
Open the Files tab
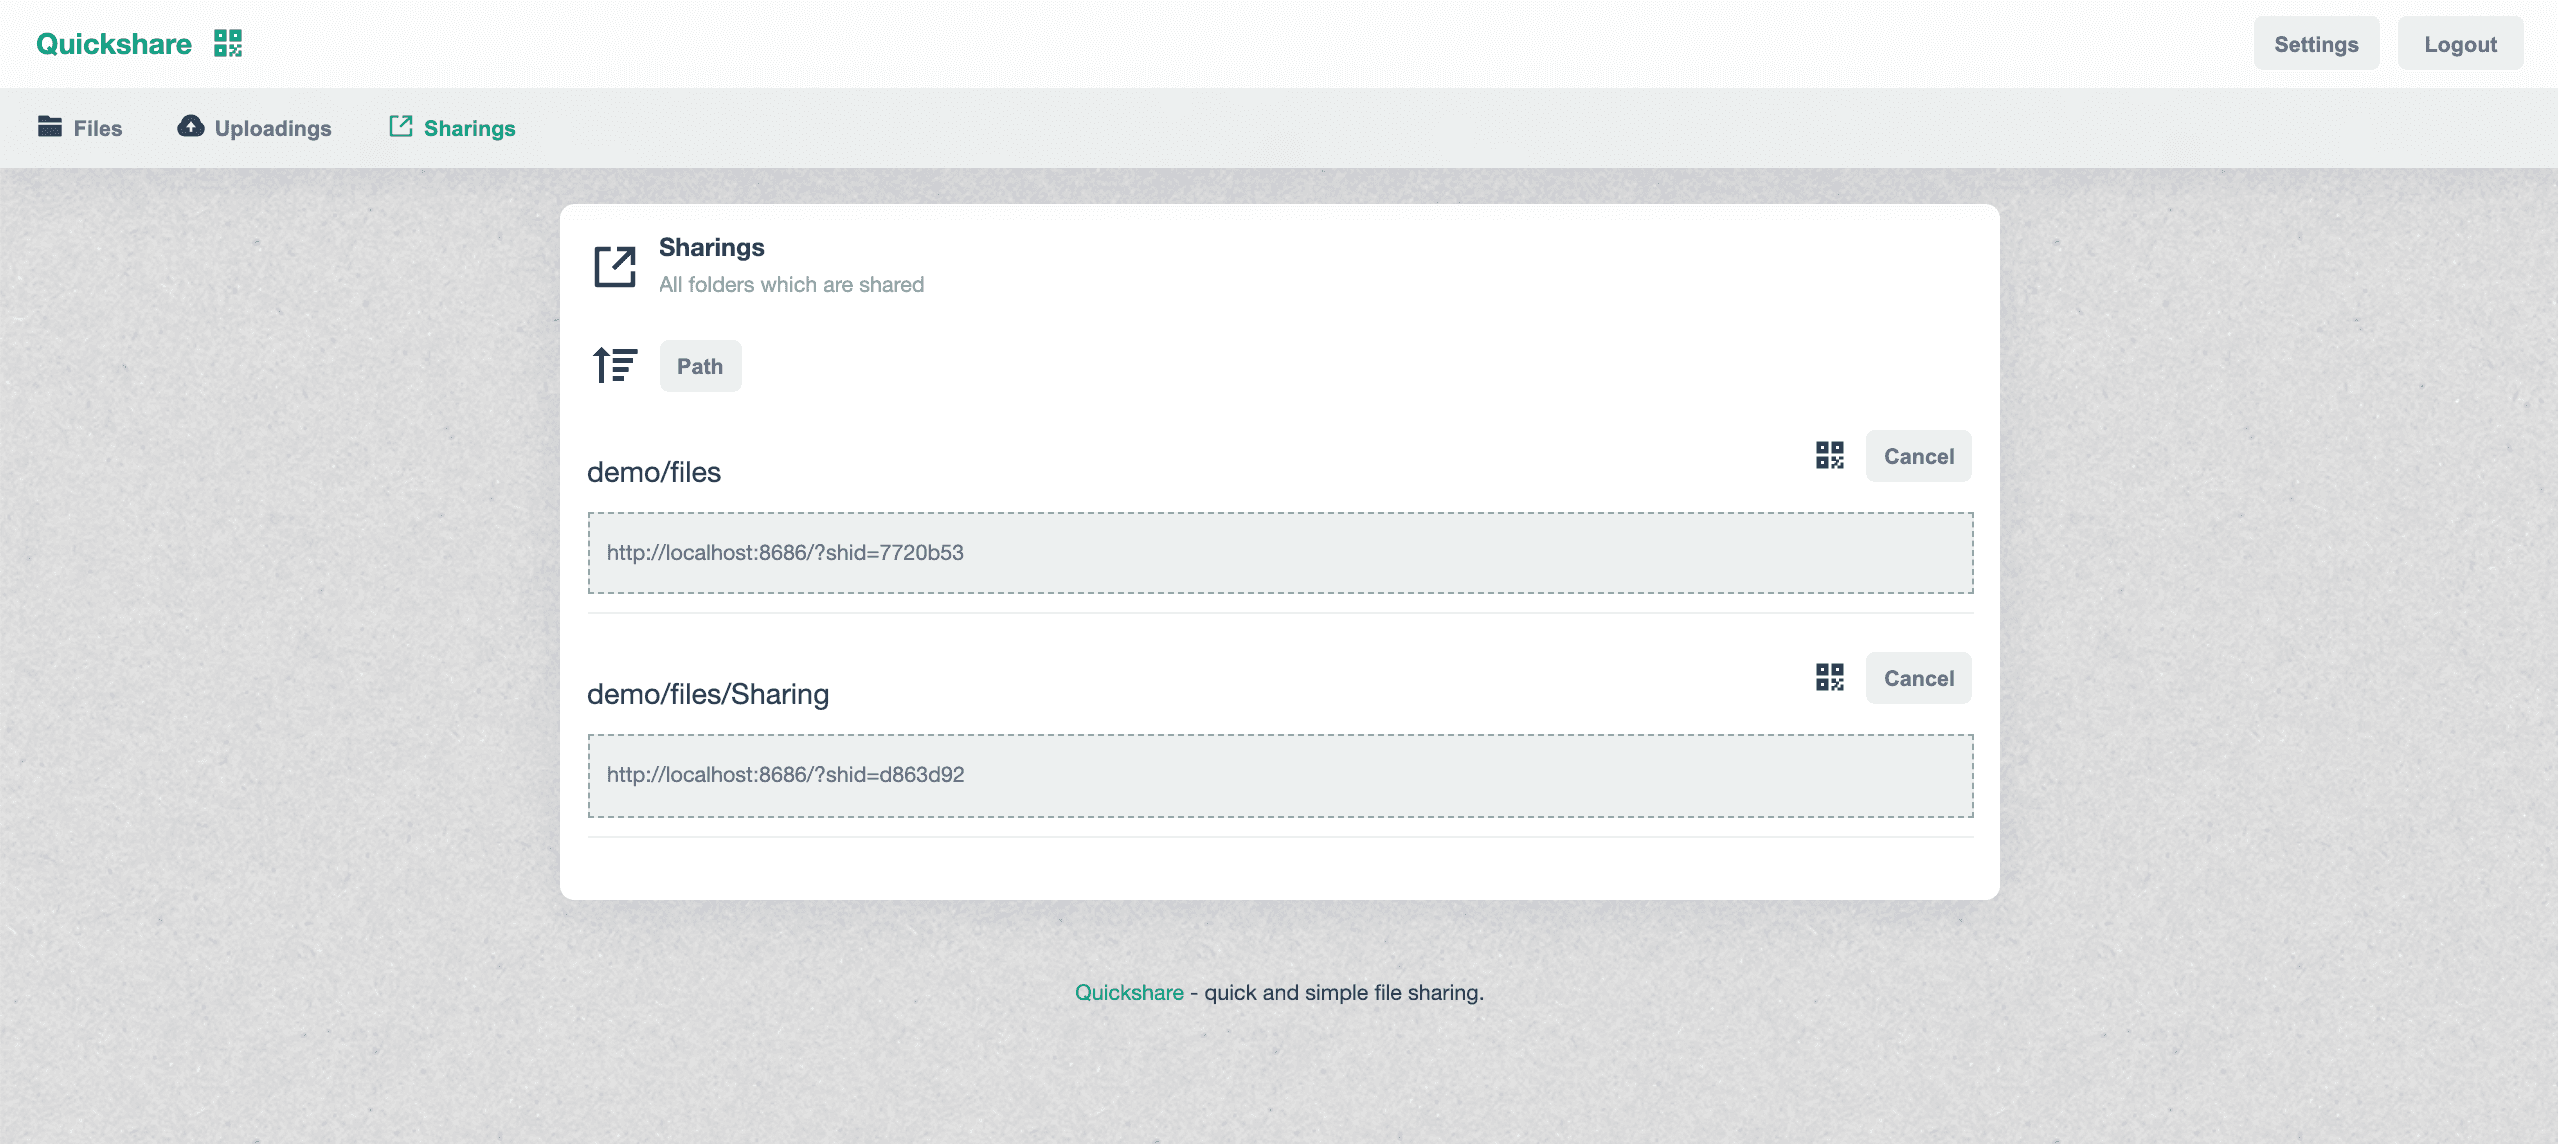(97, 128)
